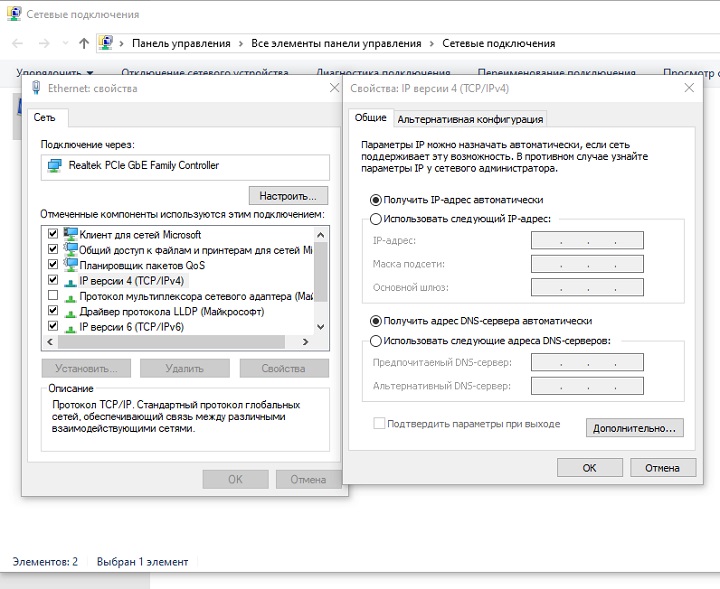Click the 'Дополнительно...' button
720x589 pixels.
(x=635, y=427)
